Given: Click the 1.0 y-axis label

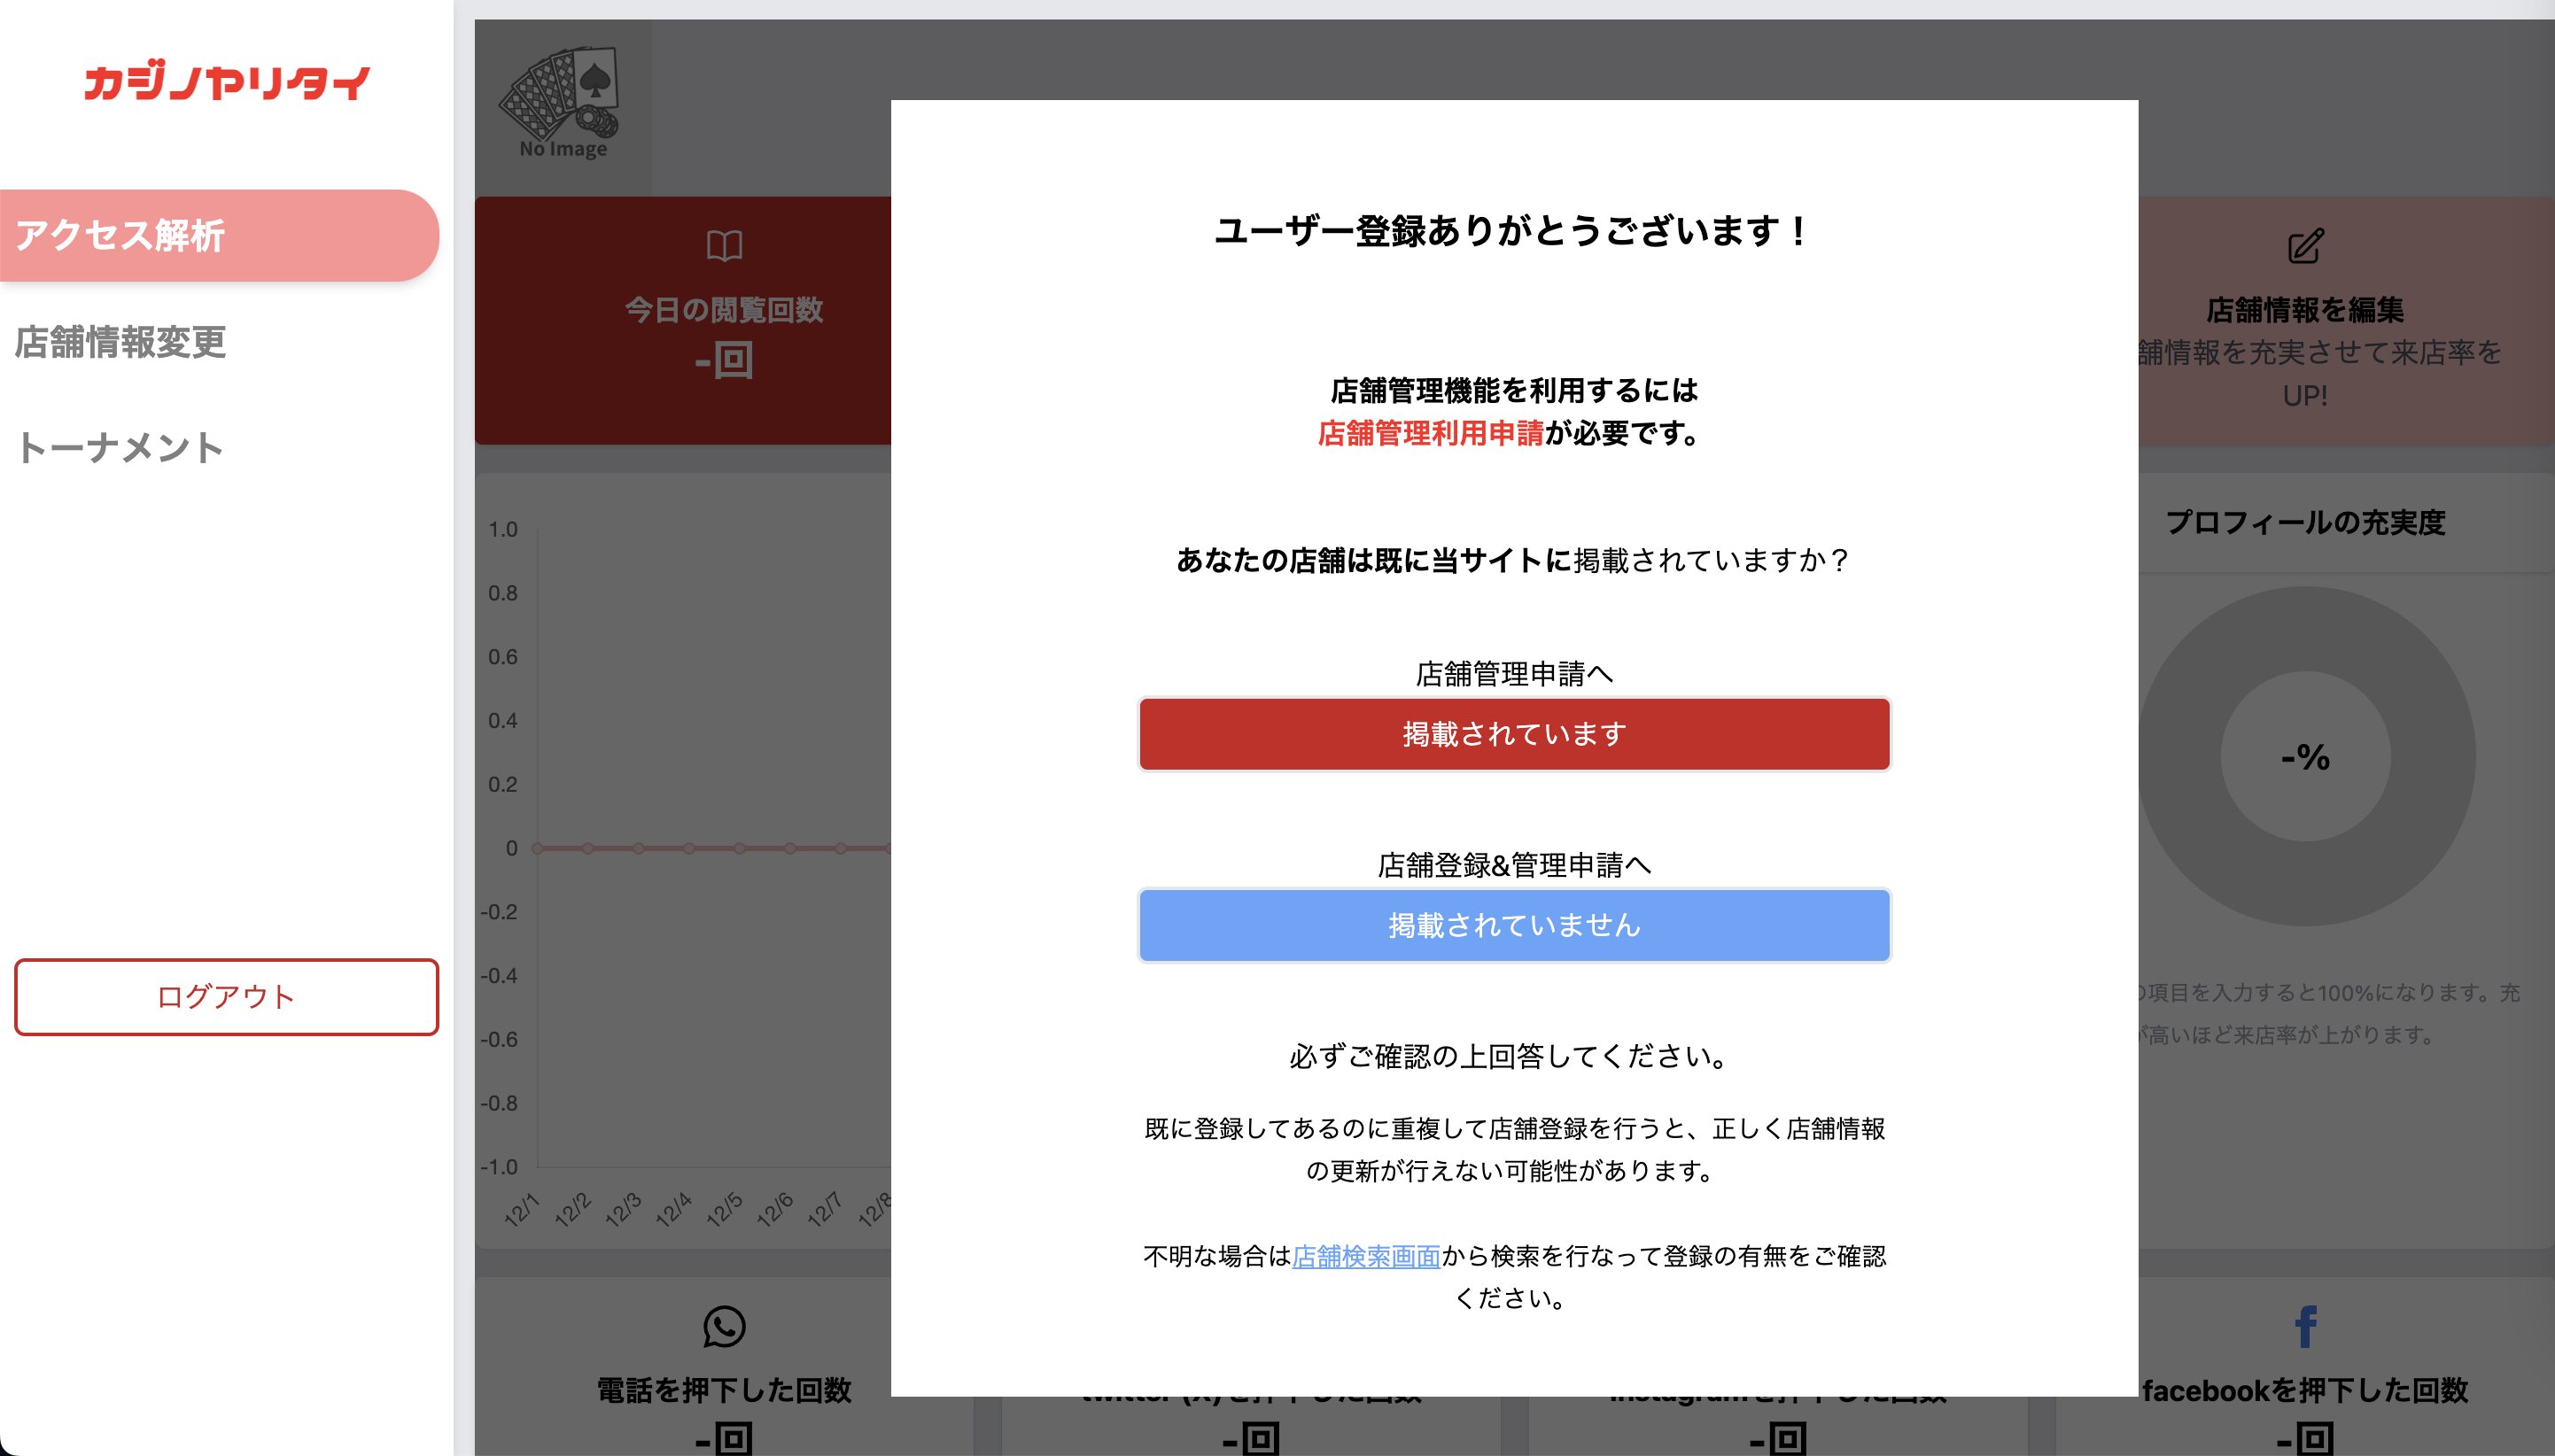Looking at the screenshot, I should point(503,529).
